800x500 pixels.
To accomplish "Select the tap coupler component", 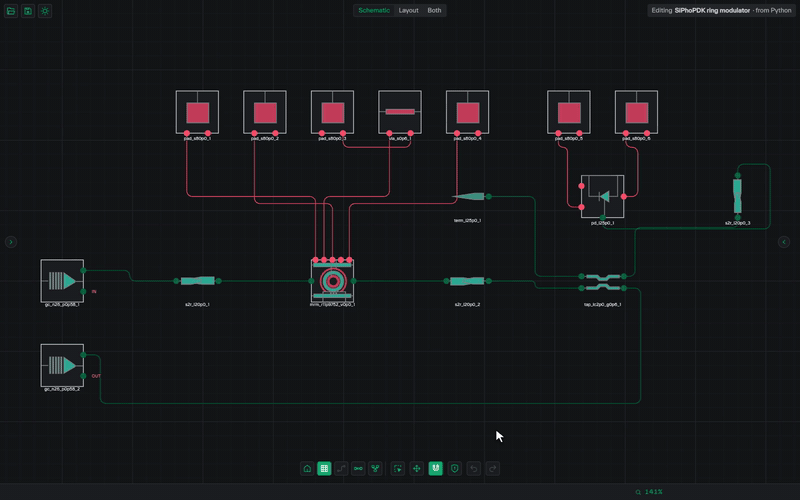I will 603,282.
